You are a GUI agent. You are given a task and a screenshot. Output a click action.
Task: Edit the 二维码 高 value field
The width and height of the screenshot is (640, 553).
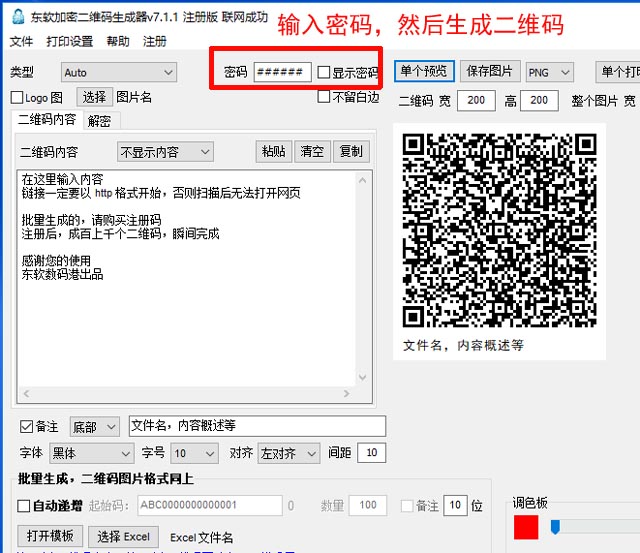click(x=539, y=100)
